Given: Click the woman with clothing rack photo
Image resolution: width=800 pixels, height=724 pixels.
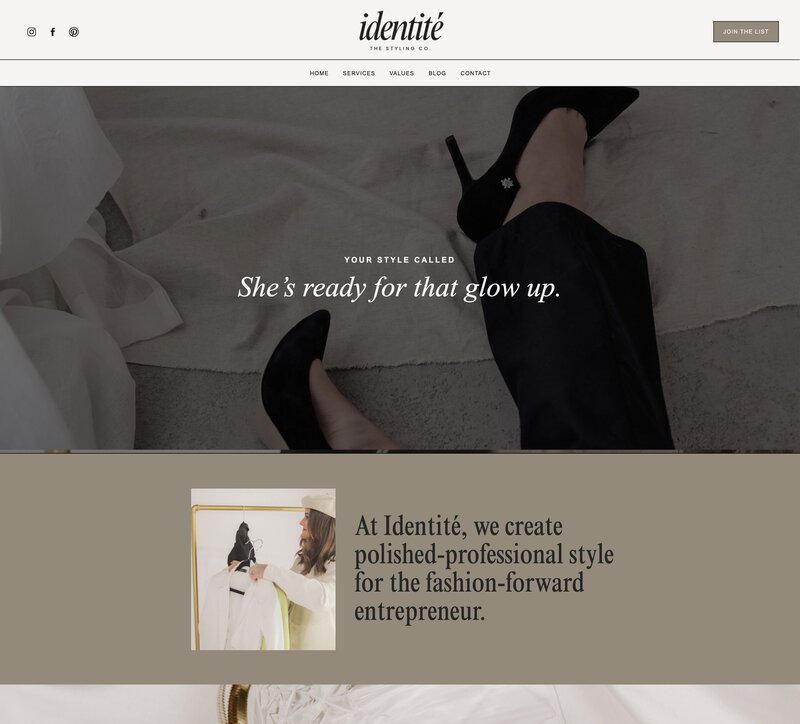Looking at the screenshot, I should 263,569.
